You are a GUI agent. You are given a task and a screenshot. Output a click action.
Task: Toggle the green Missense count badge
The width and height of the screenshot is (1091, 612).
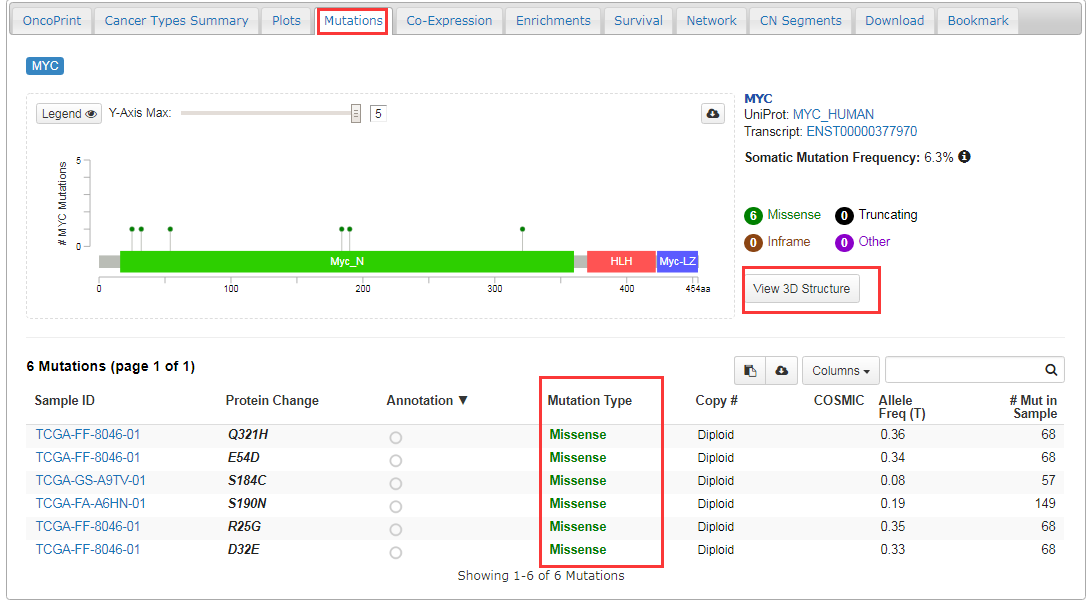pos(754,215)
